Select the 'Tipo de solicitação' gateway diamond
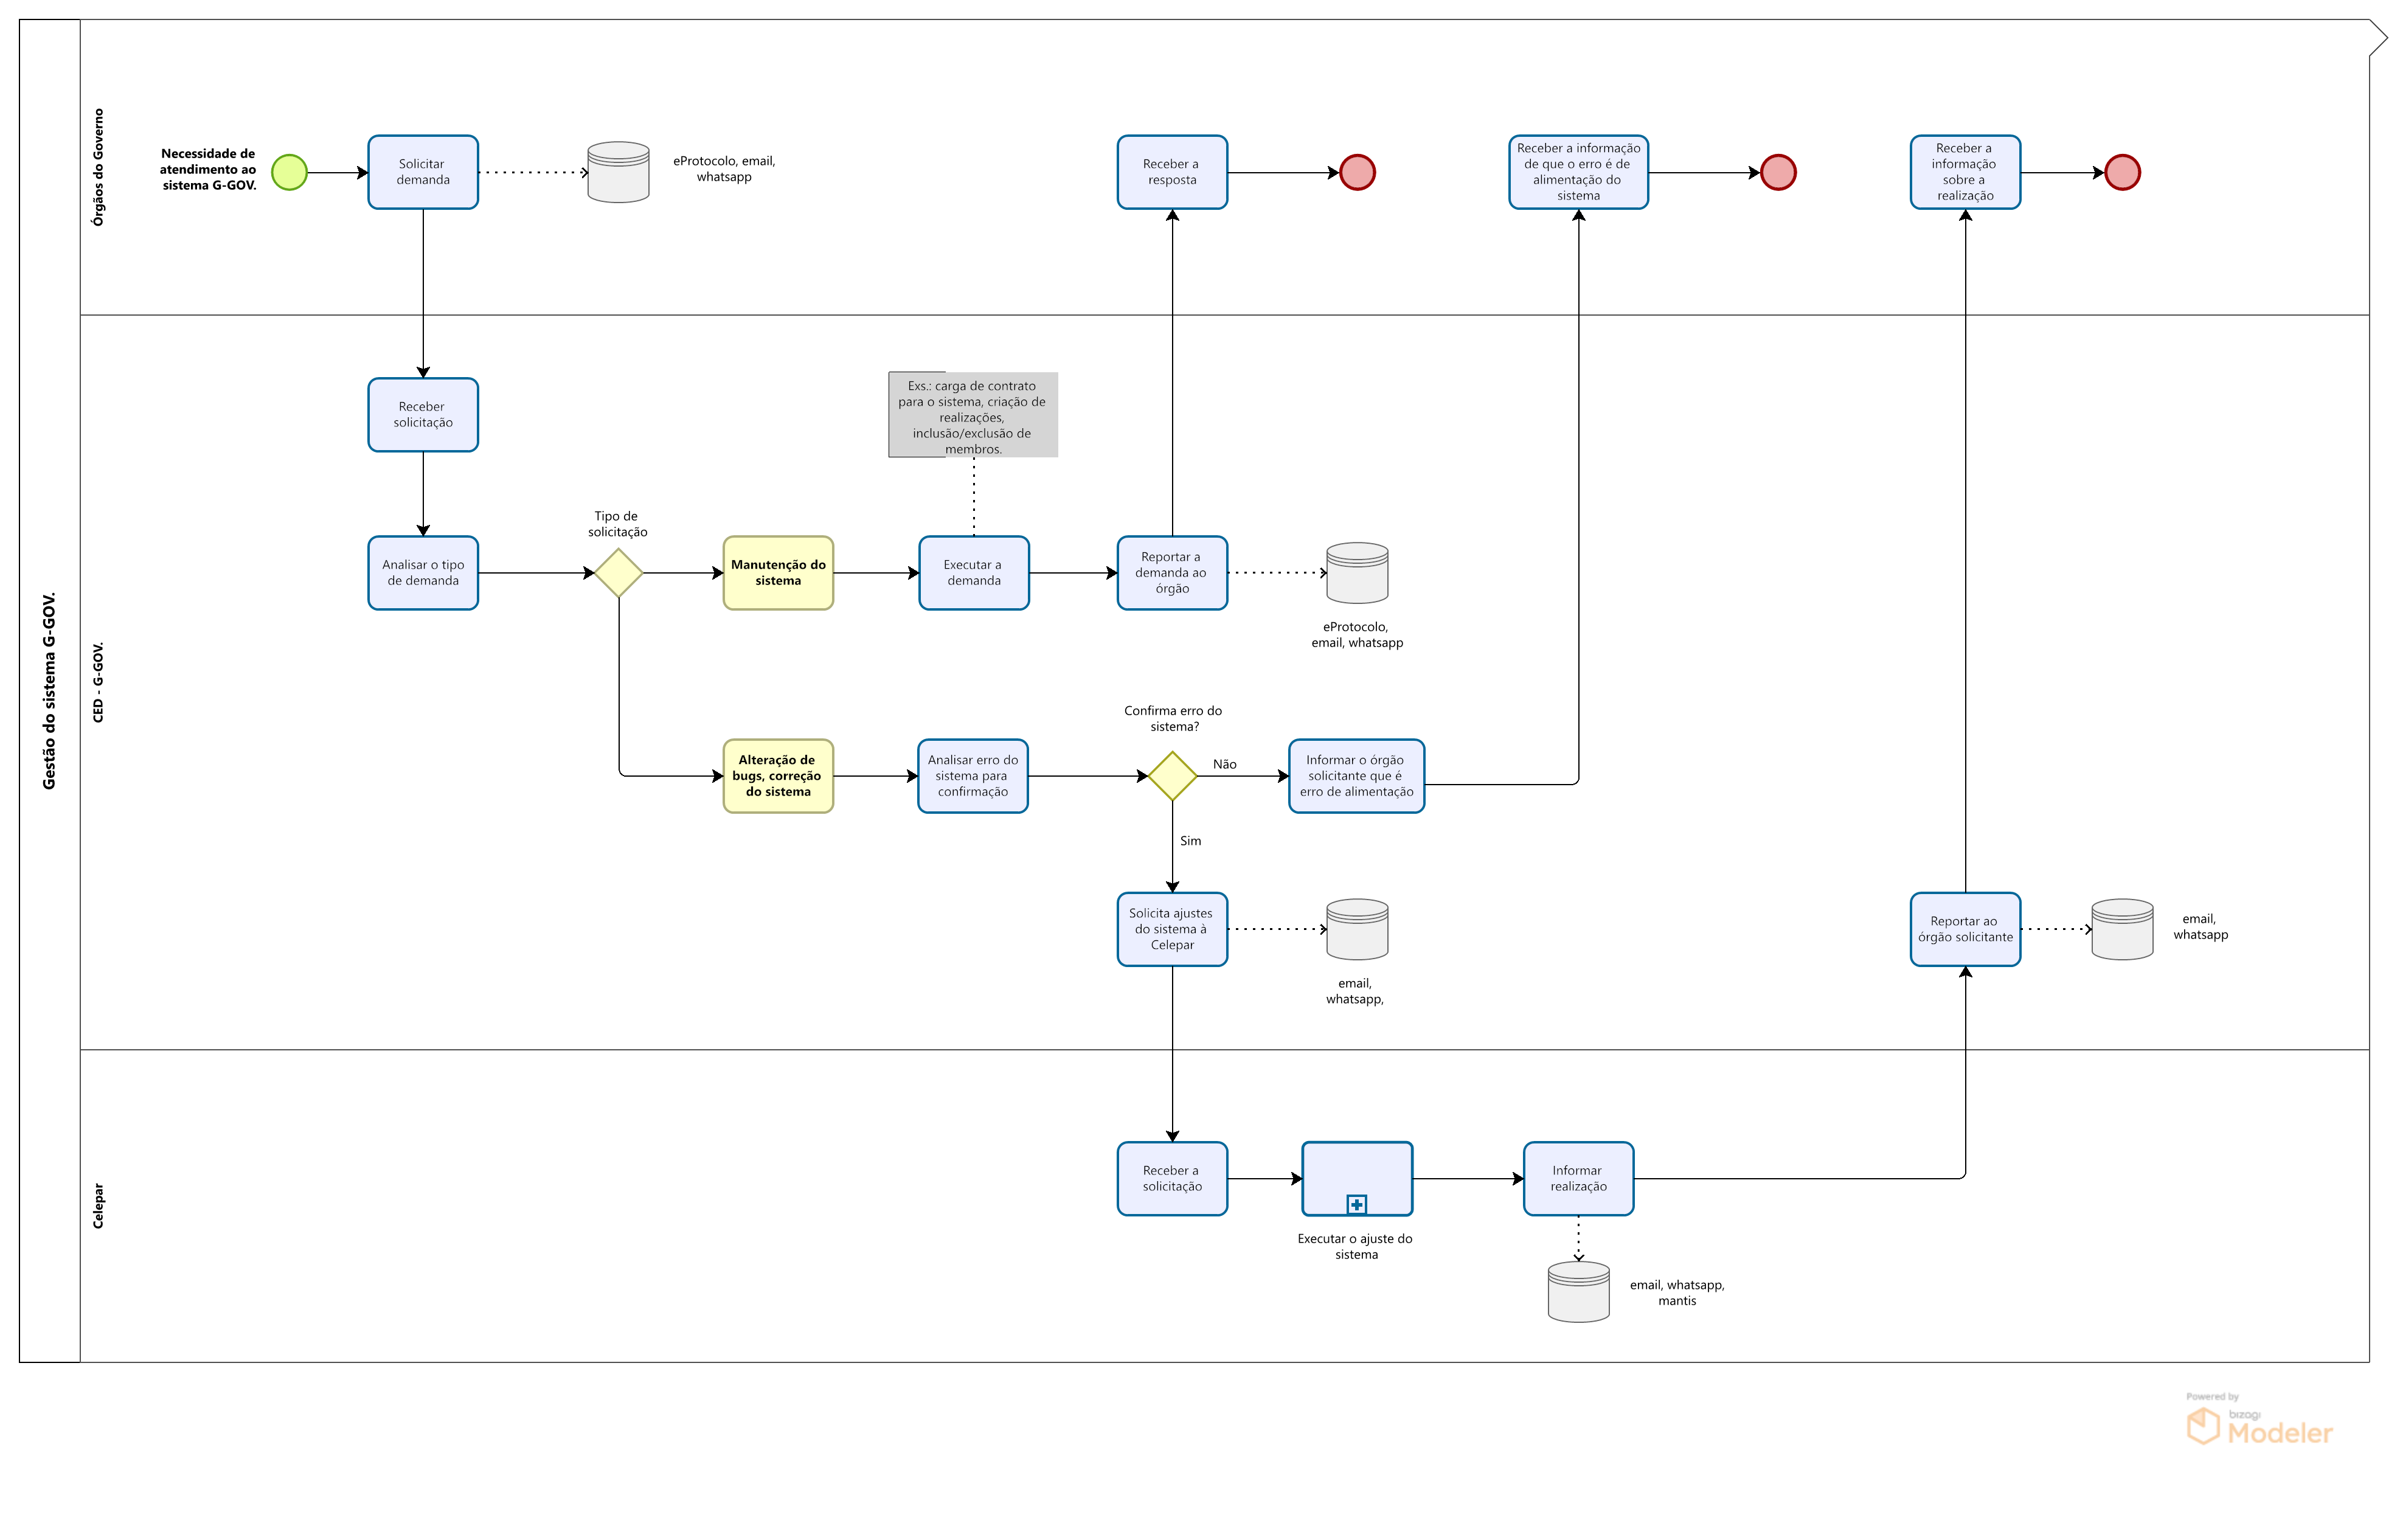This screenshot has width=2400, height=1540. point(618,573)
